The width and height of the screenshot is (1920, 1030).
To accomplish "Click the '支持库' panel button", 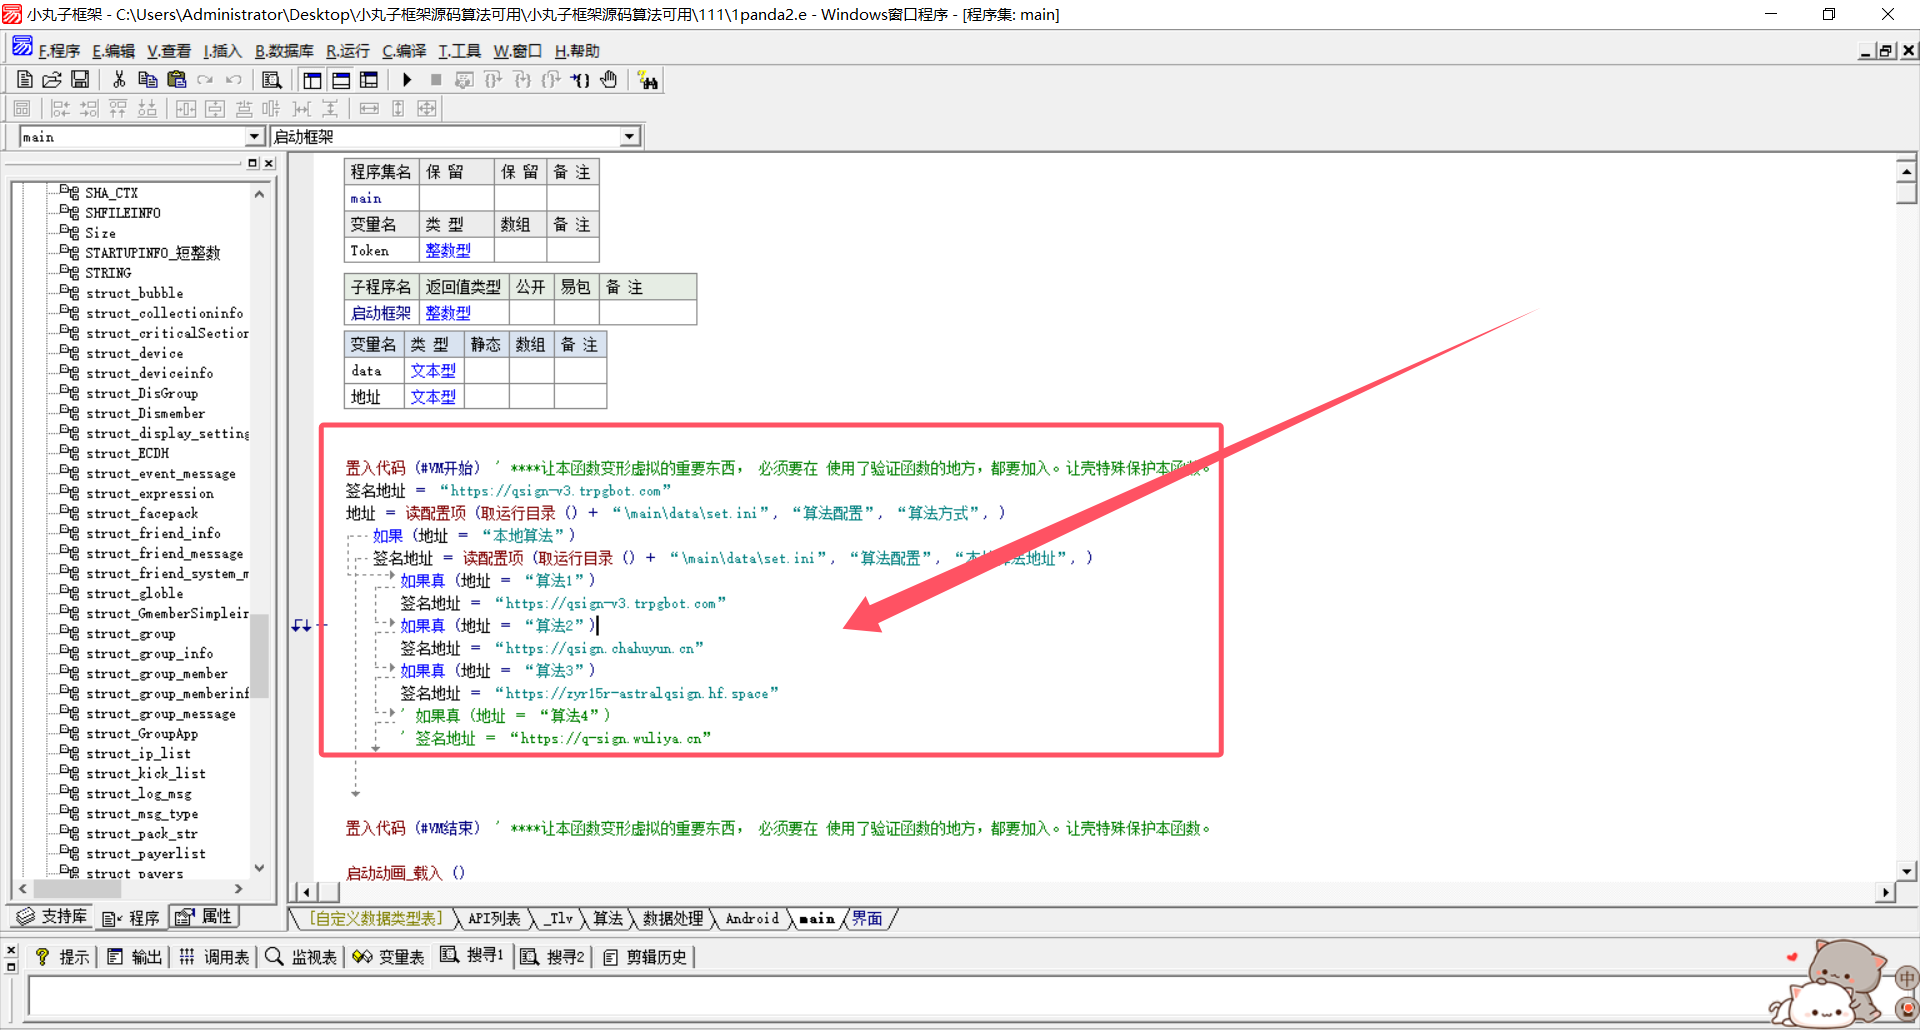I will point(52,917).
